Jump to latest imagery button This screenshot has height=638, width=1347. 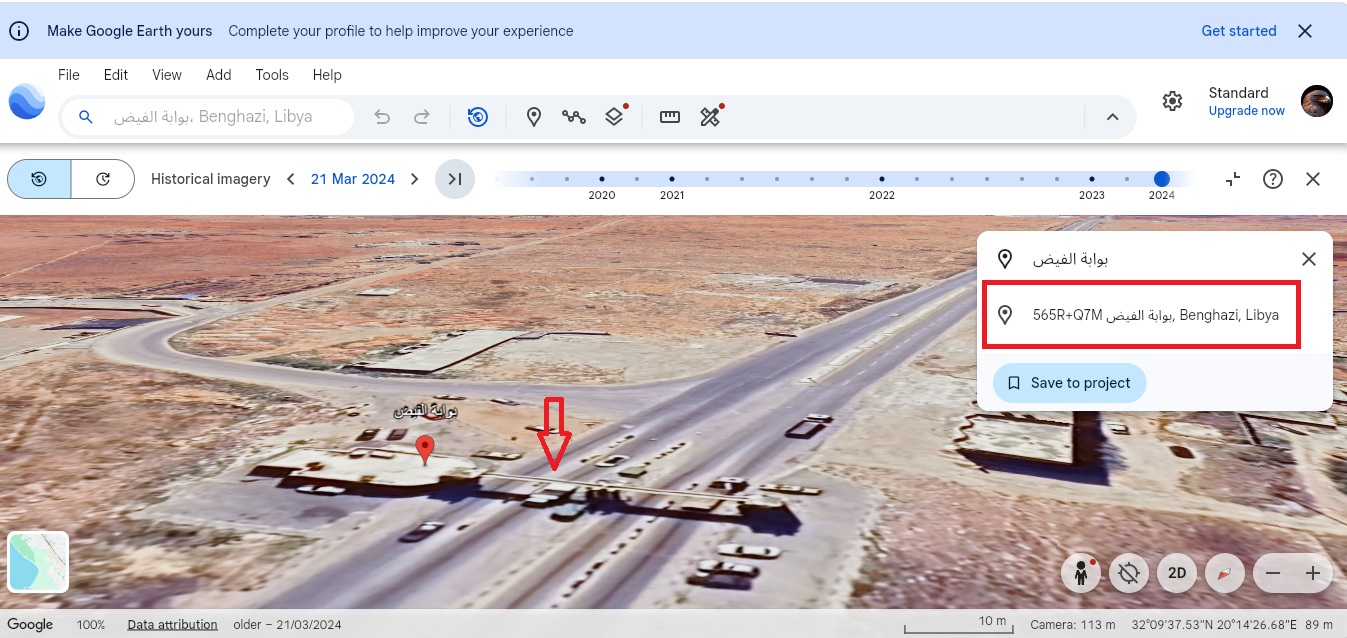(455, 179)
